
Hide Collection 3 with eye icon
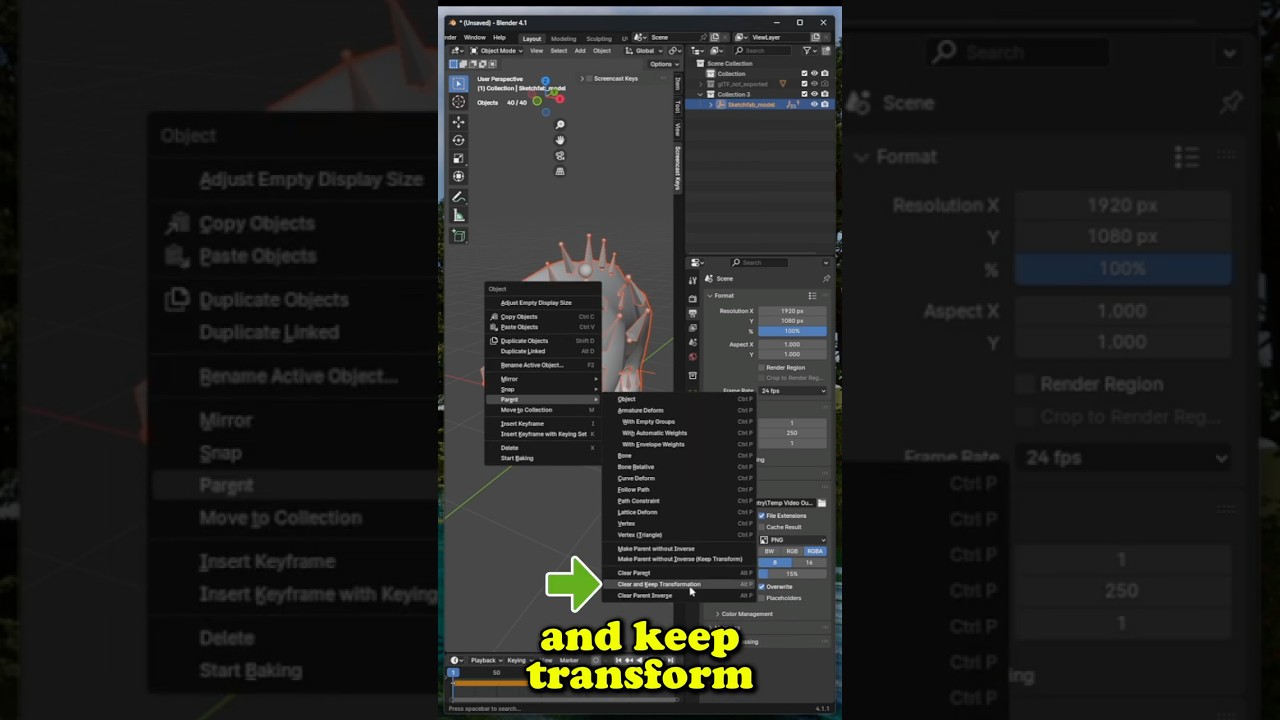(814, 94)
